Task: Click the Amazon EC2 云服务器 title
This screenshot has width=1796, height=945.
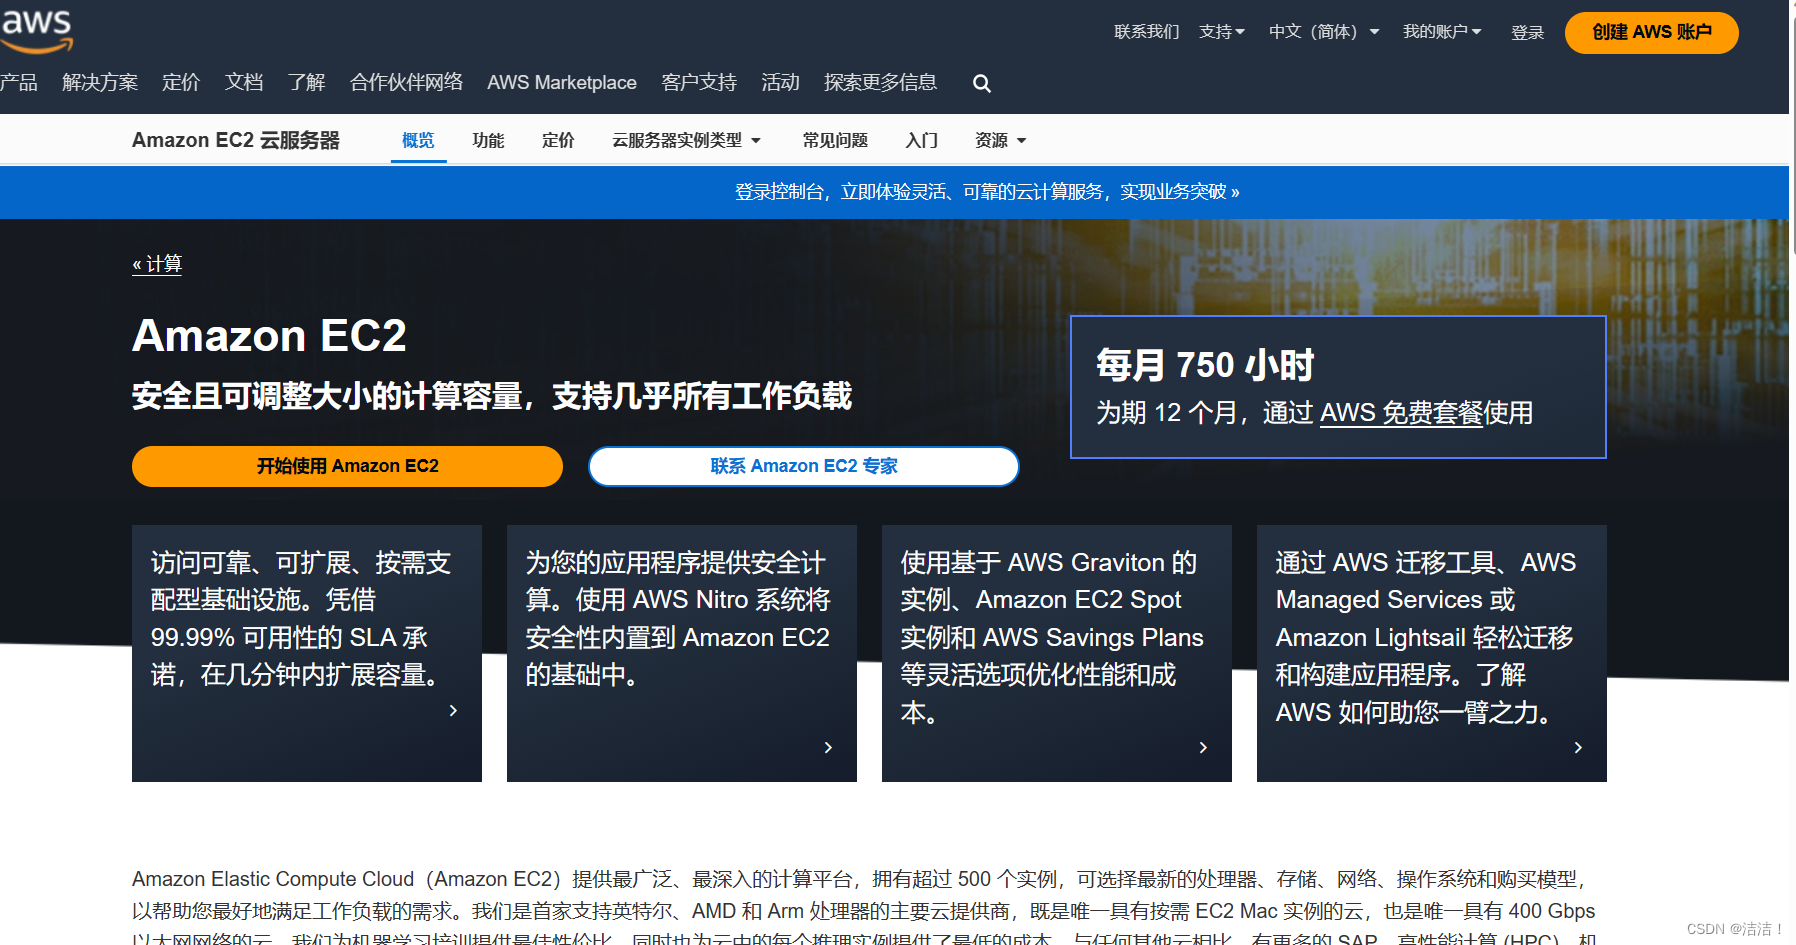Action: coord(236,141)
